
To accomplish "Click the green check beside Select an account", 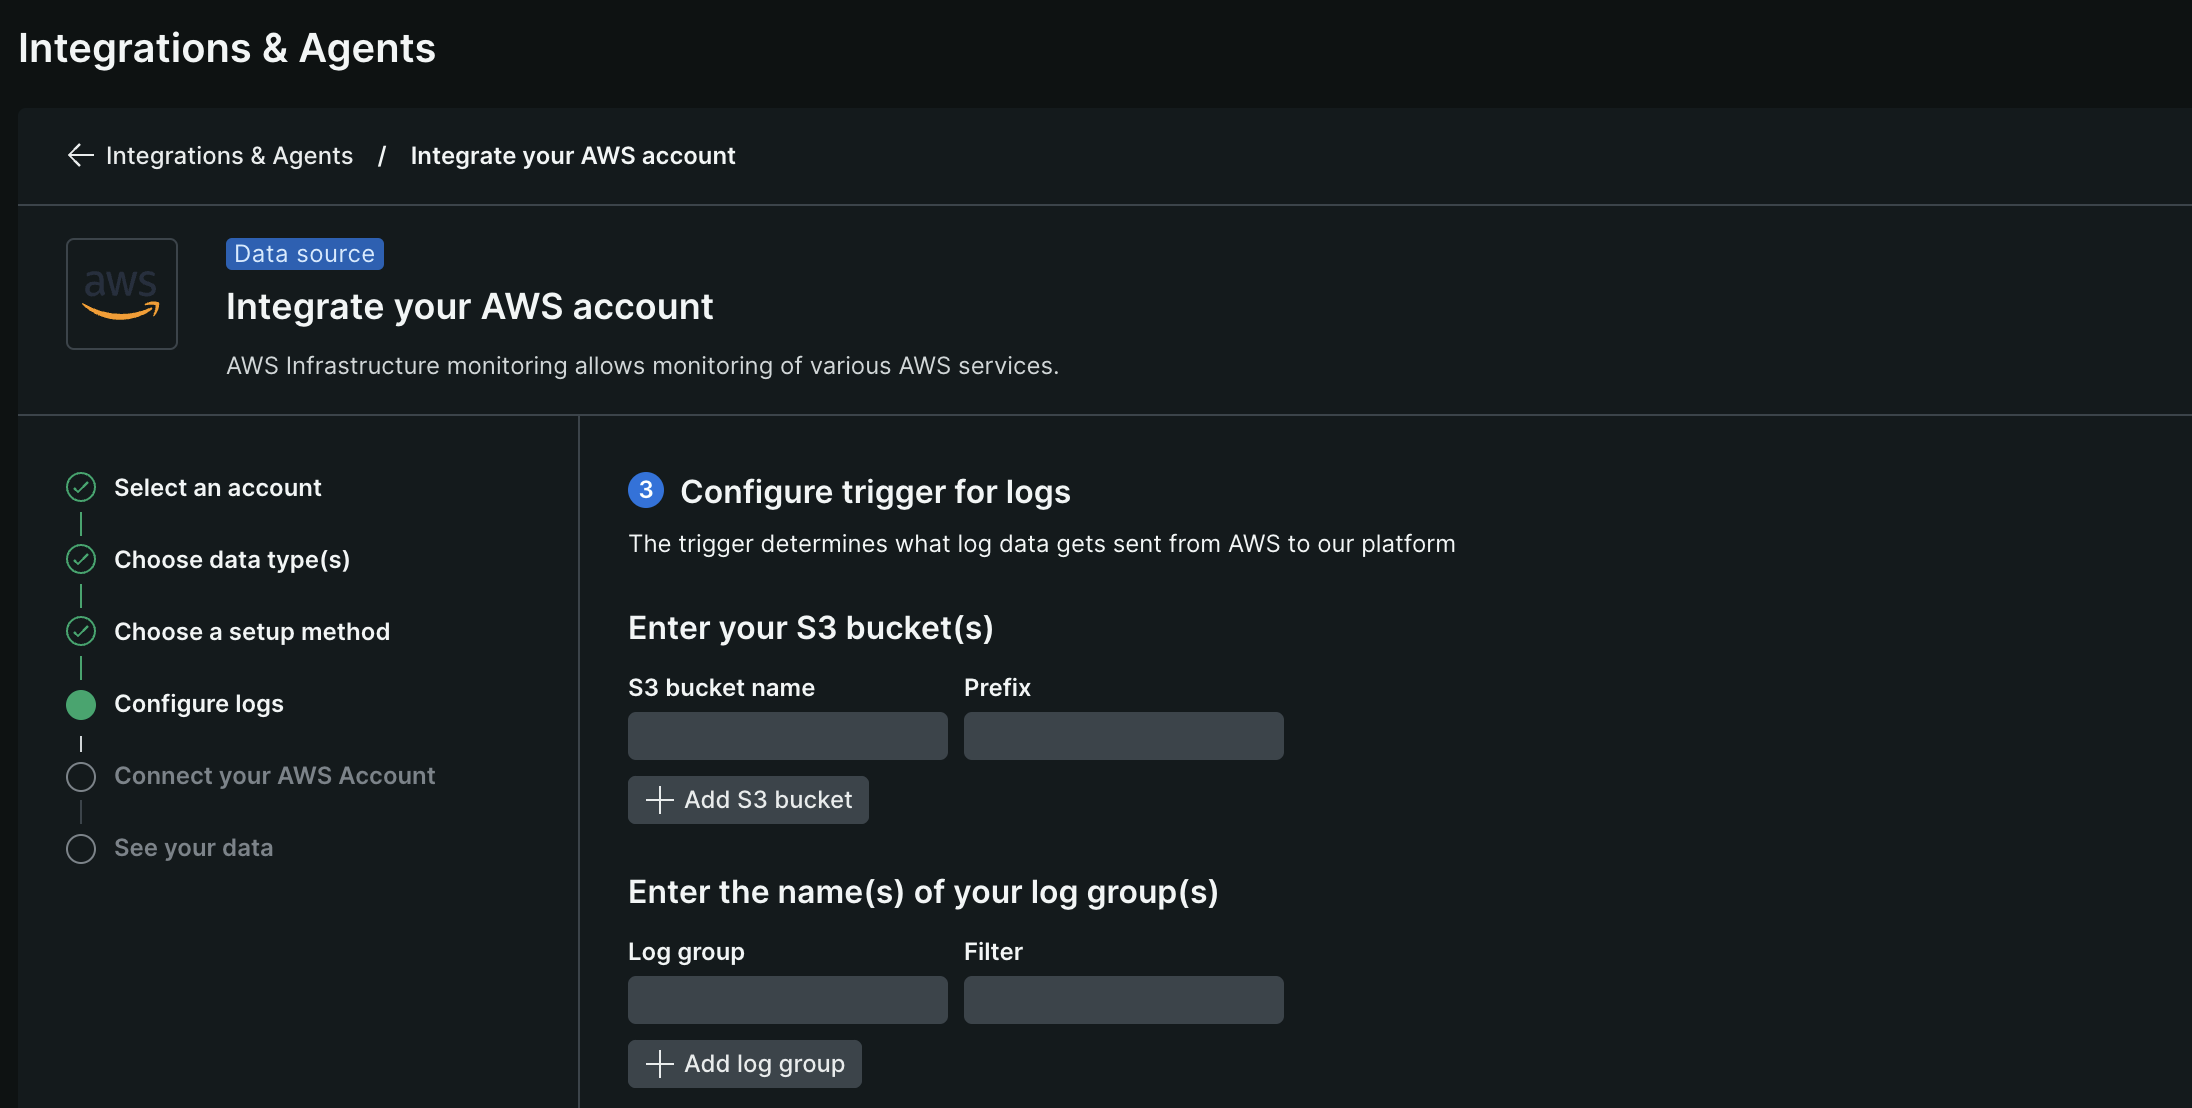I will tap(81, 488).
